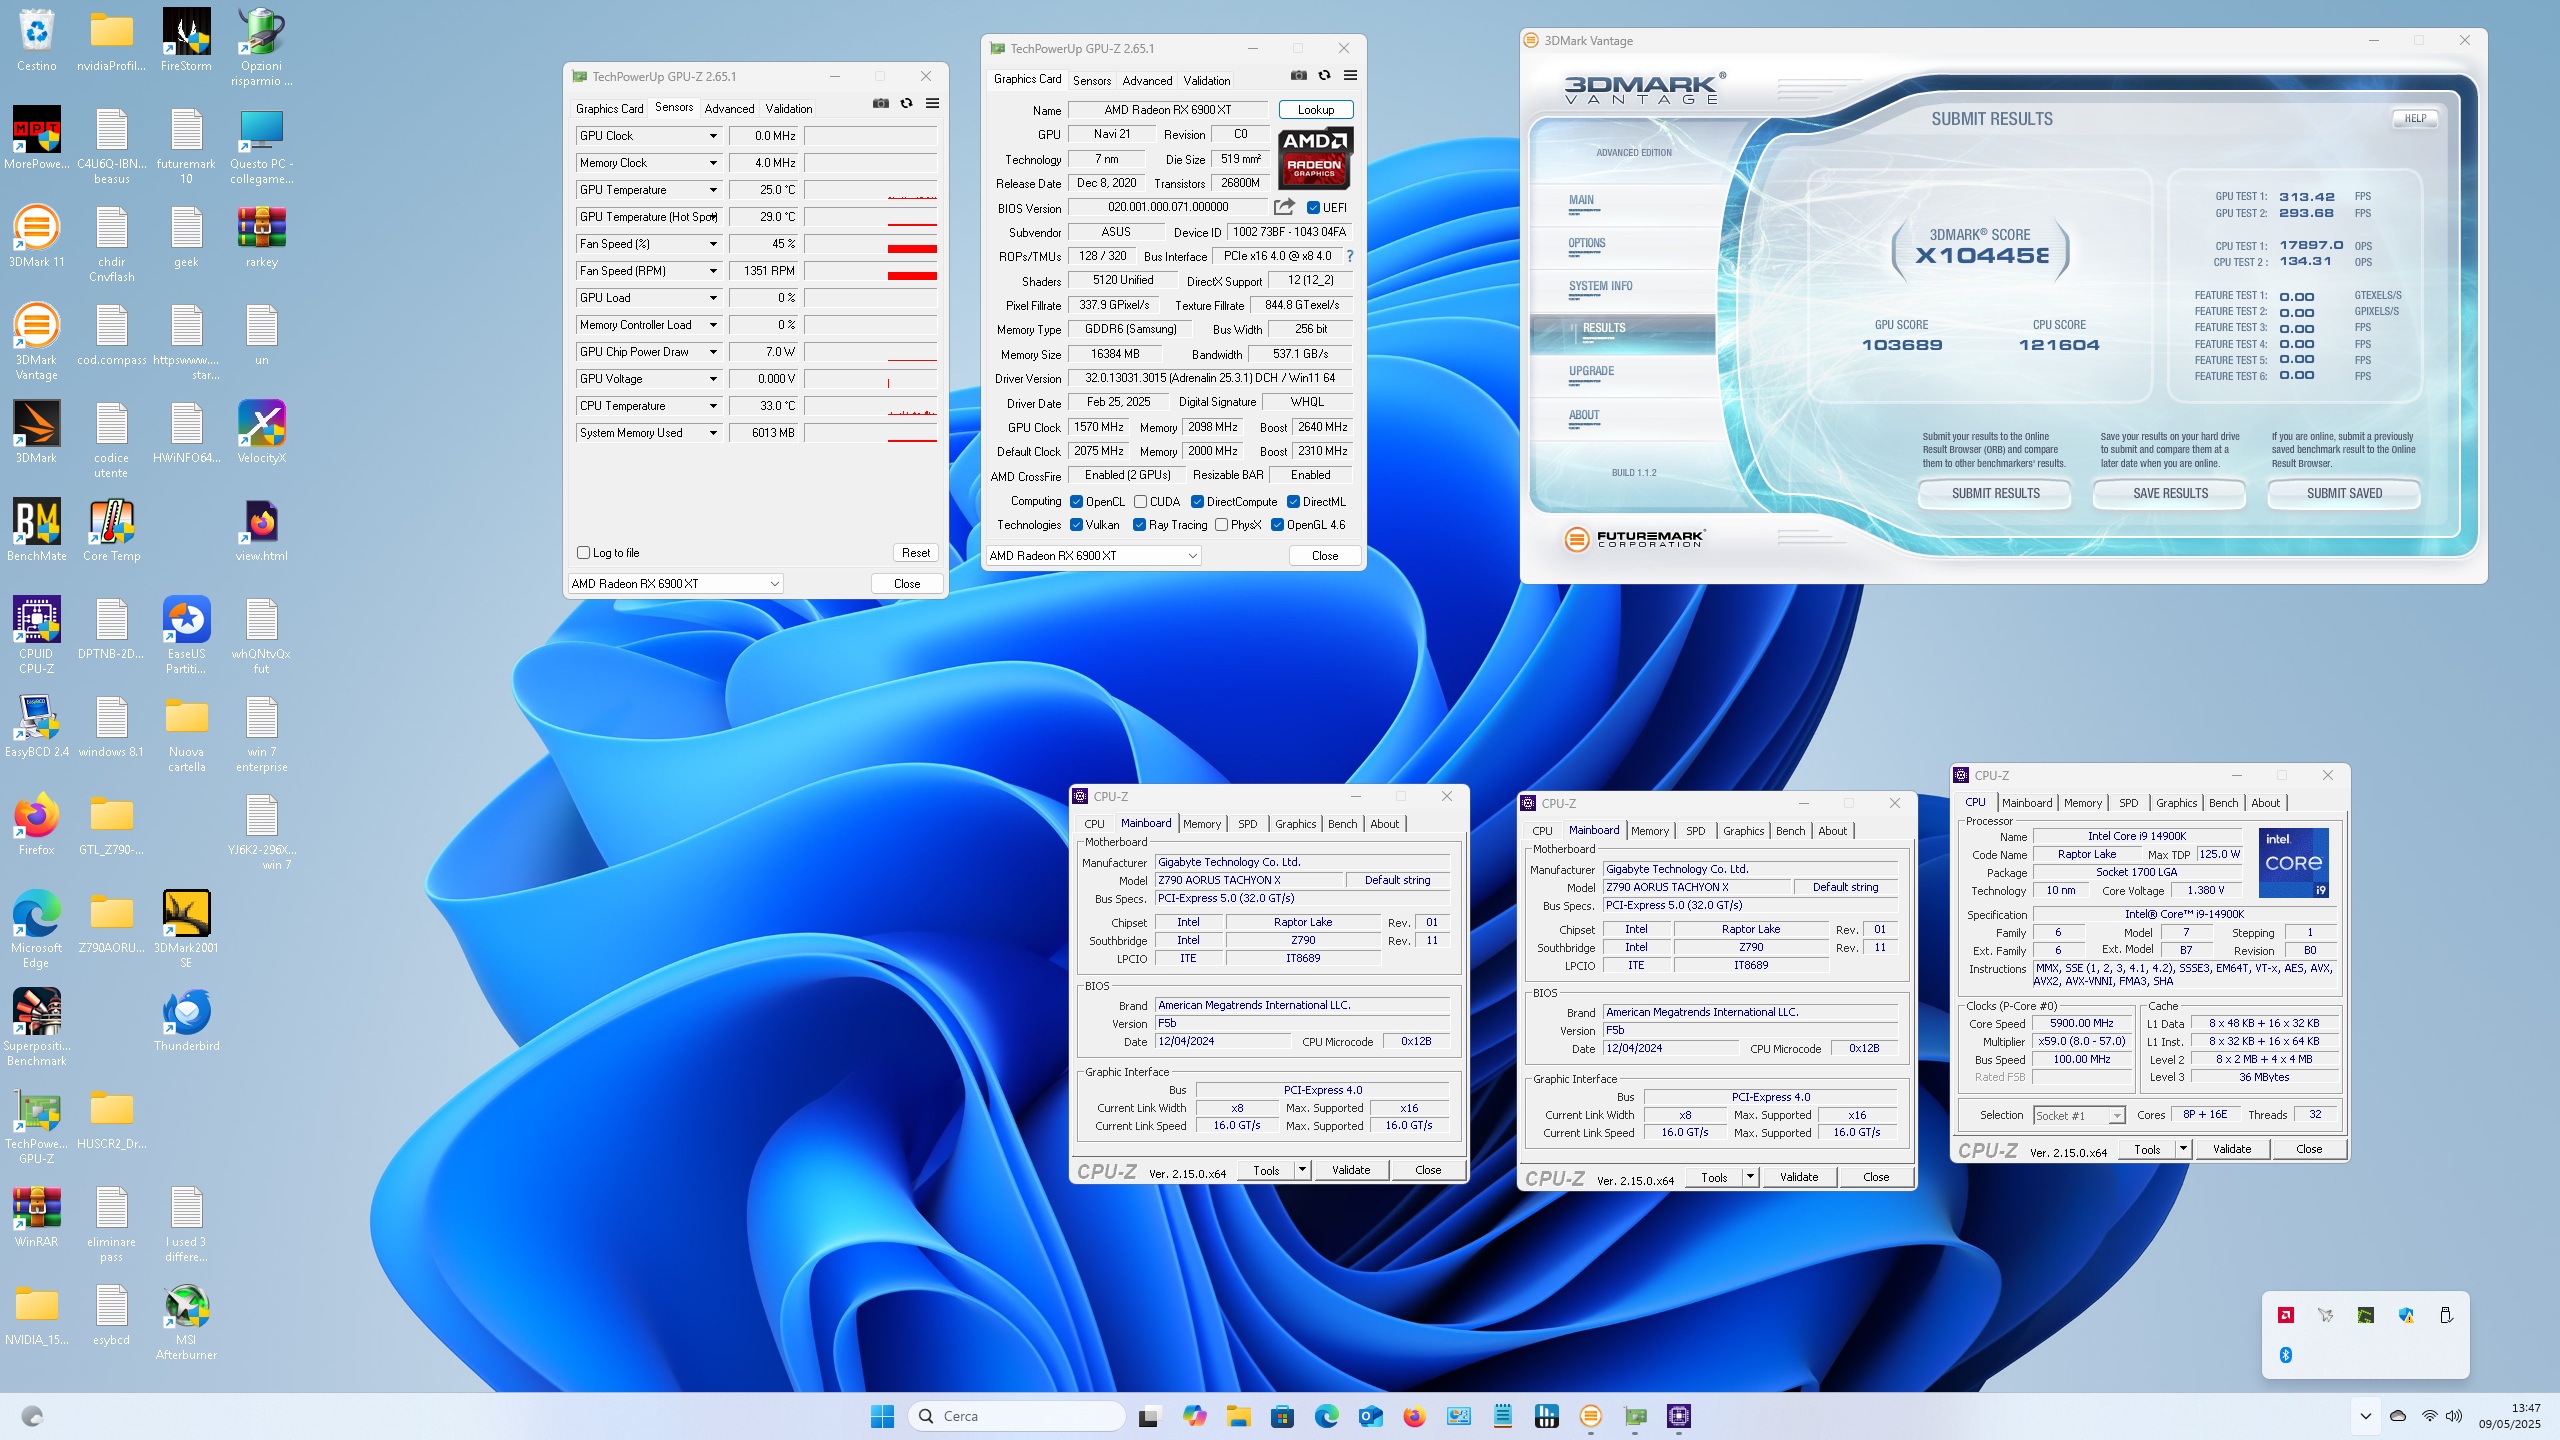Image resolution: width=2560 pixels, height=1440 pixels.
Task: Click GPU Temperature sensor graph
Action: click(x=870, y=190)
